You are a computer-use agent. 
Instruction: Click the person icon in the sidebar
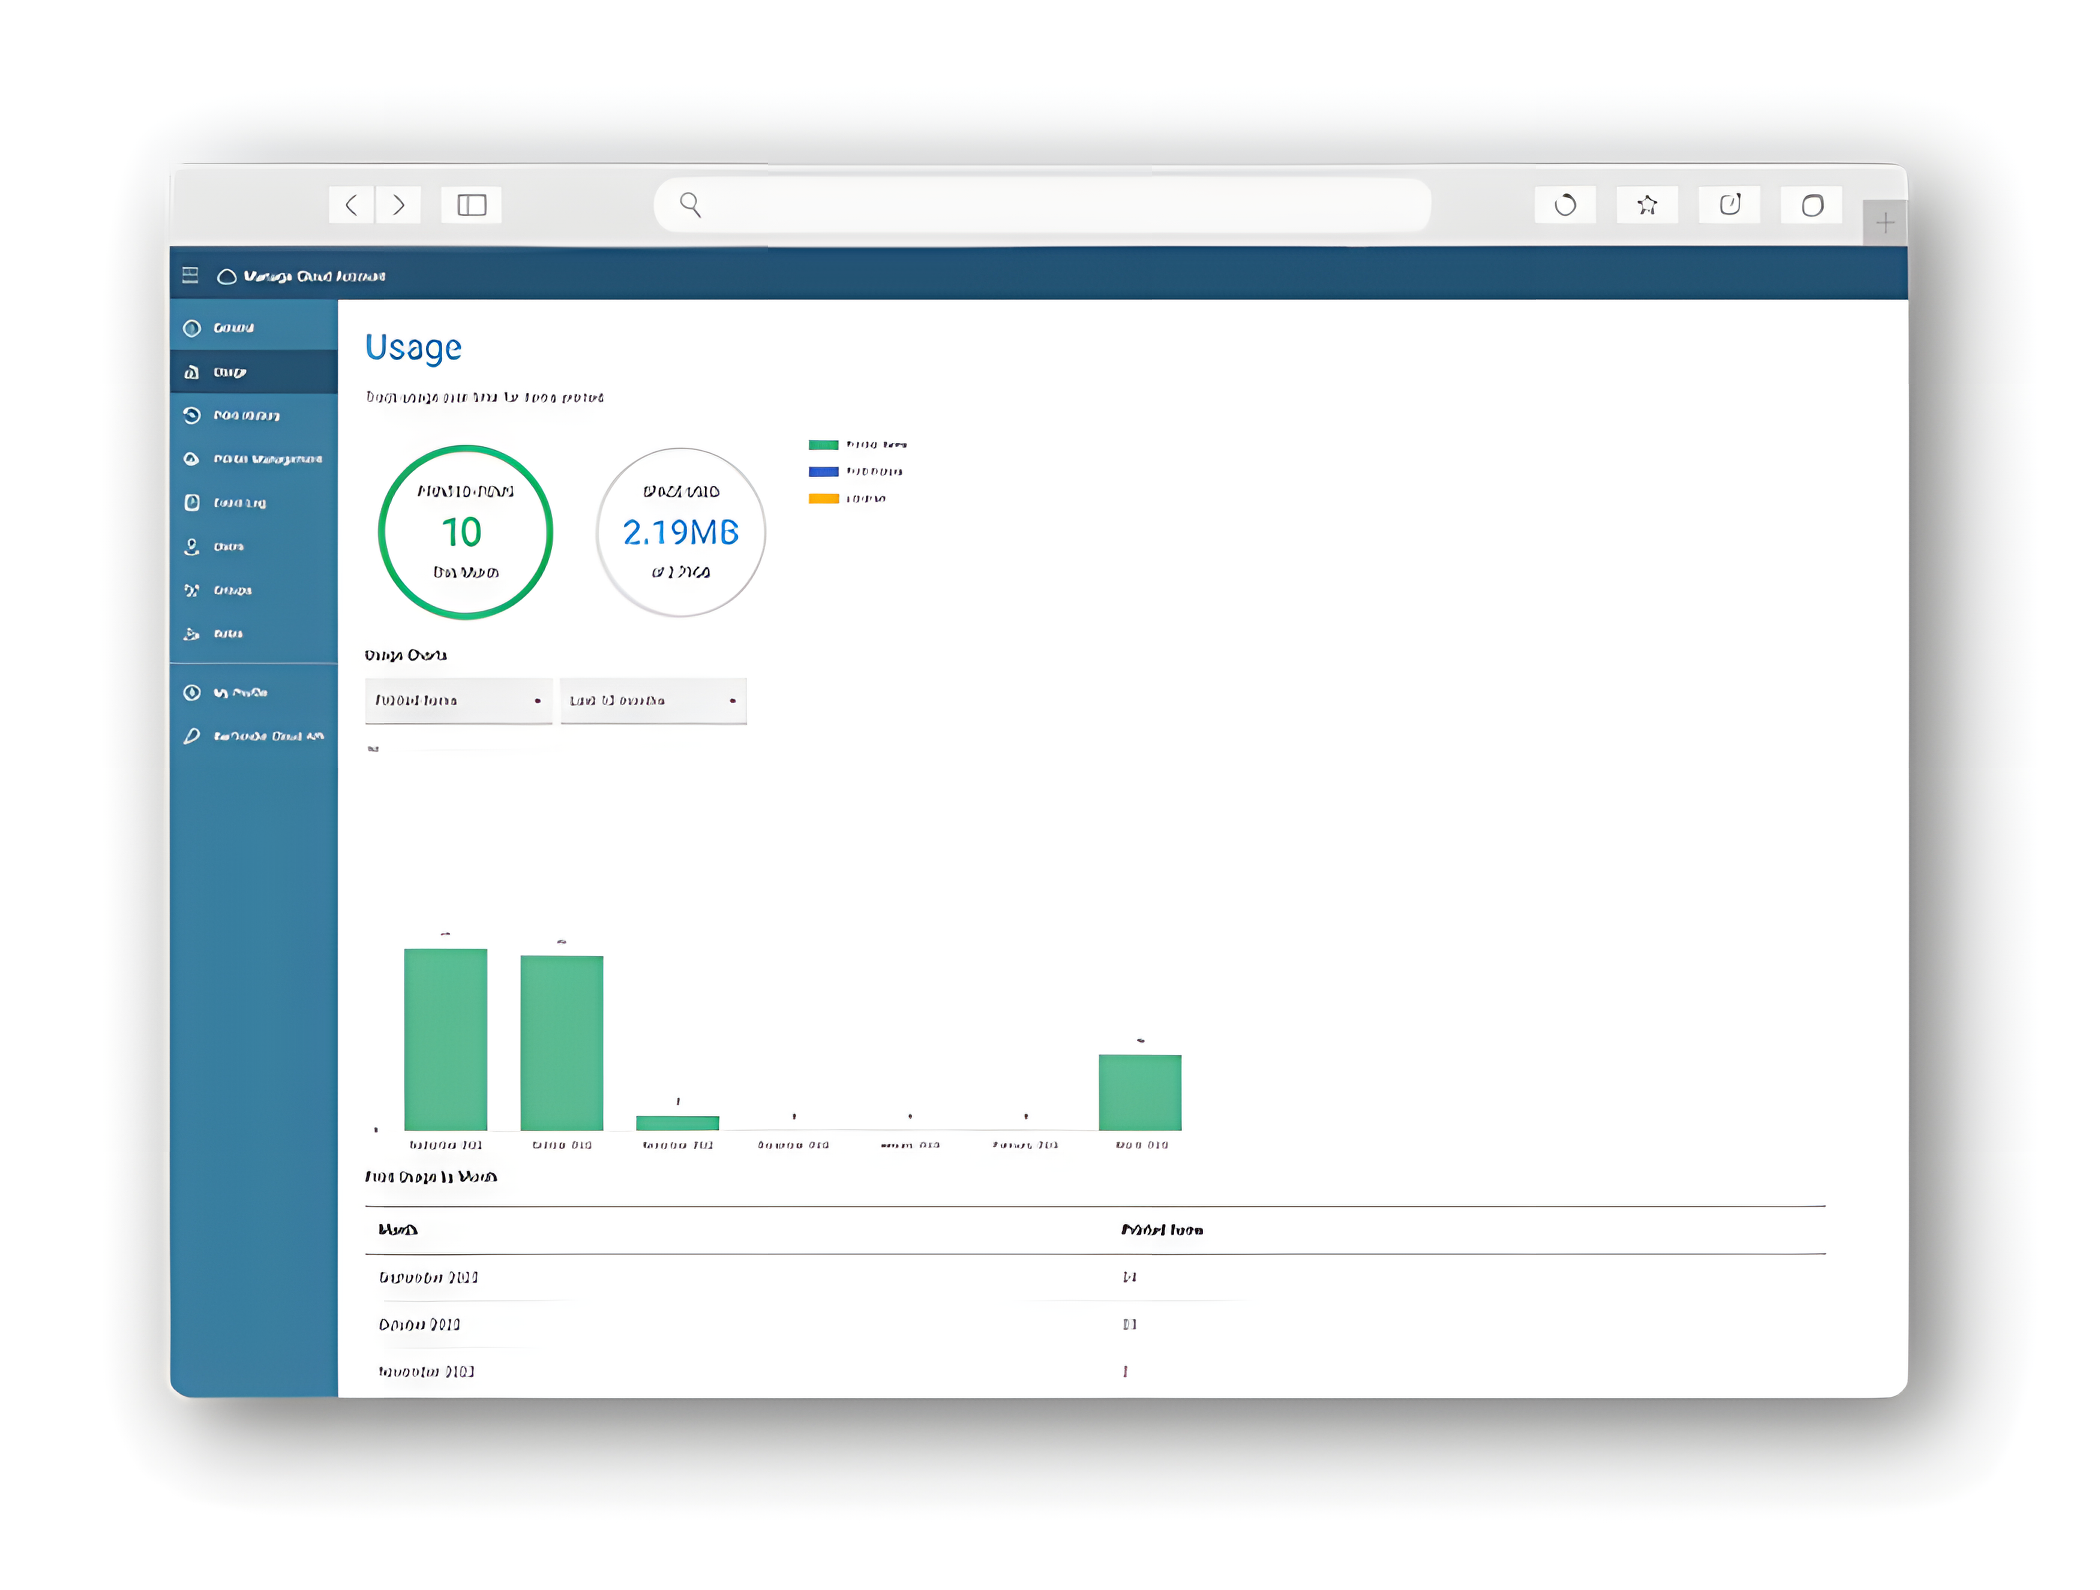pos(192,546)
